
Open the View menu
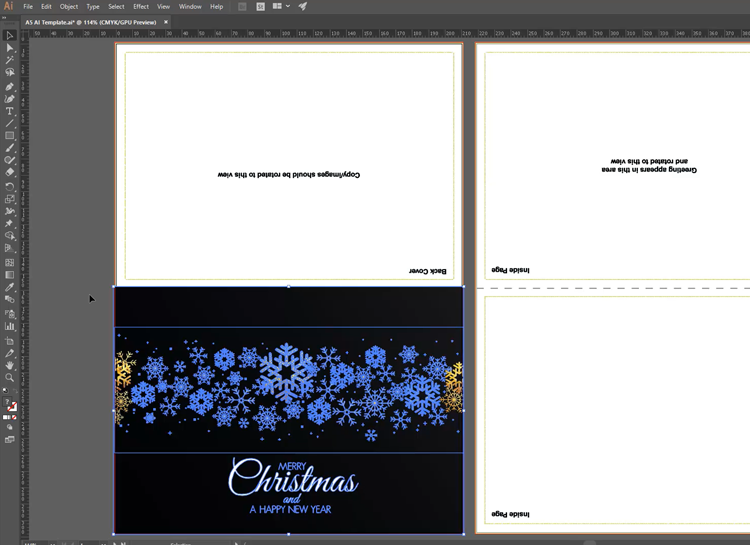click(164, 7)
